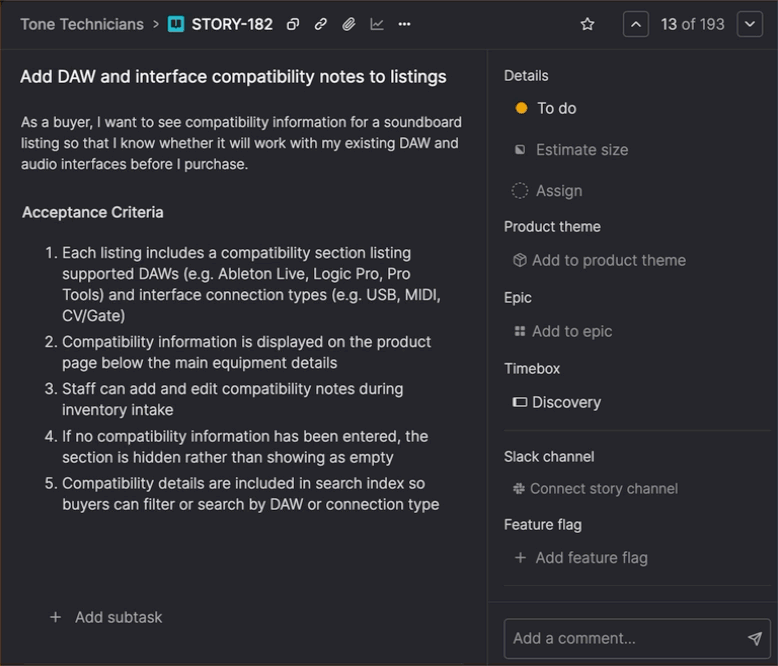Copy the story link via link icon
The height and width of the screenshot is (666, 778).
pyautogui.click(x=321, y=24)
